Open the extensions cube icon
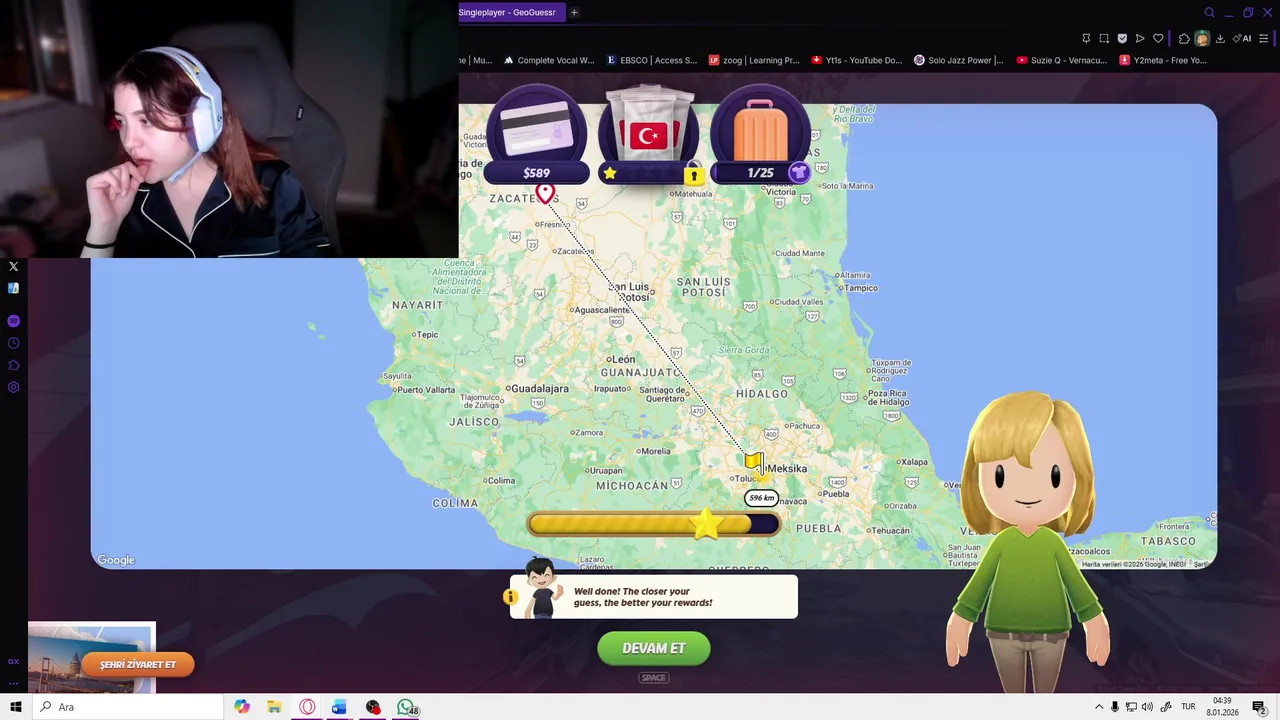 1184,38
